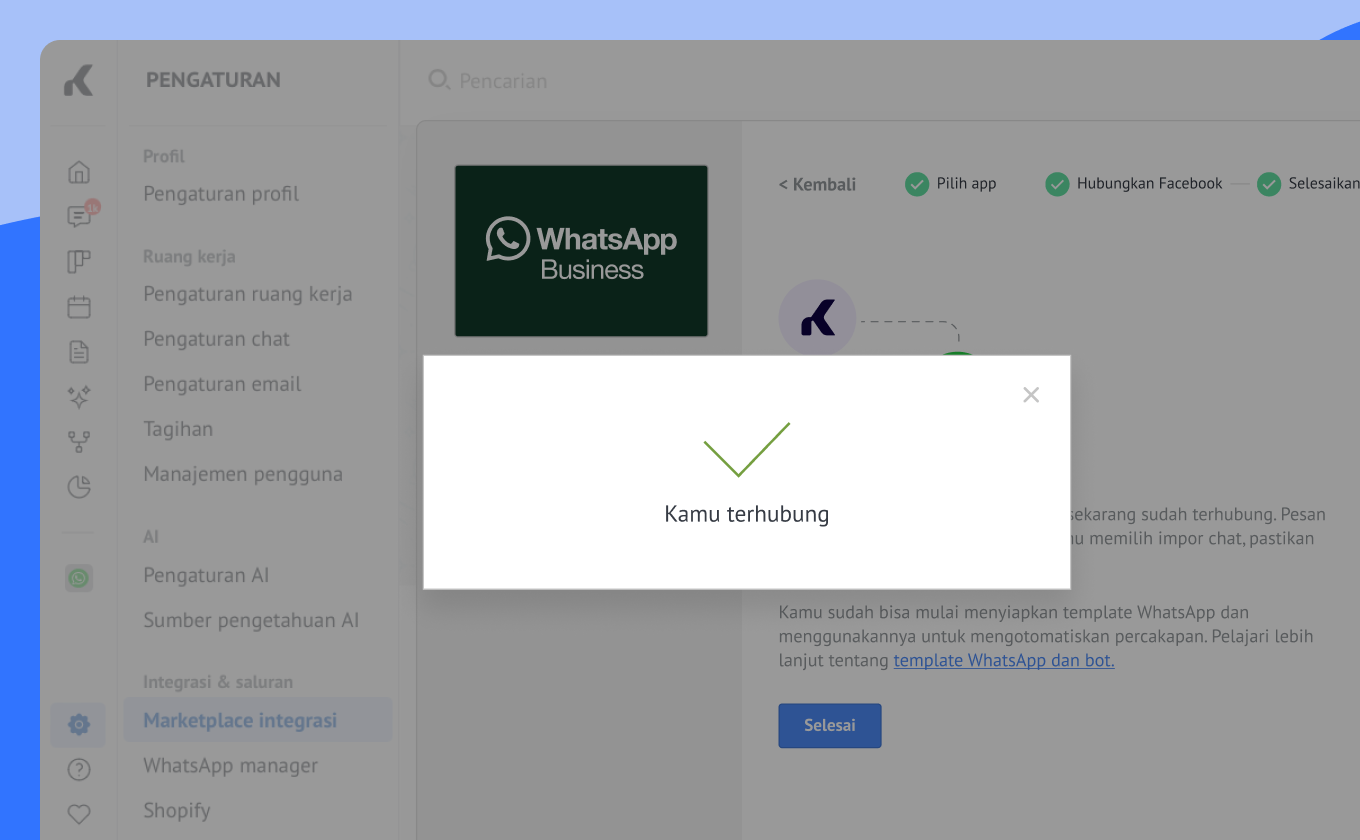The width and height of the screenshot is (1360, 840).
Task: Open chat inbox with notification badge
Action: tap(79, 217)
